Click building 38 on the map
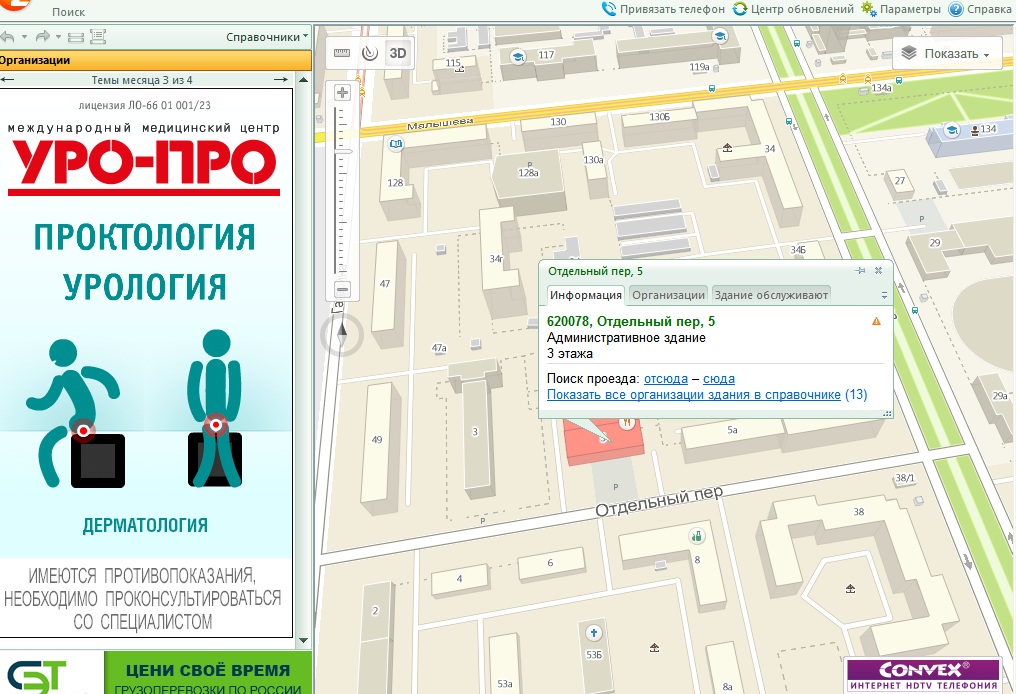 point(858,512)
